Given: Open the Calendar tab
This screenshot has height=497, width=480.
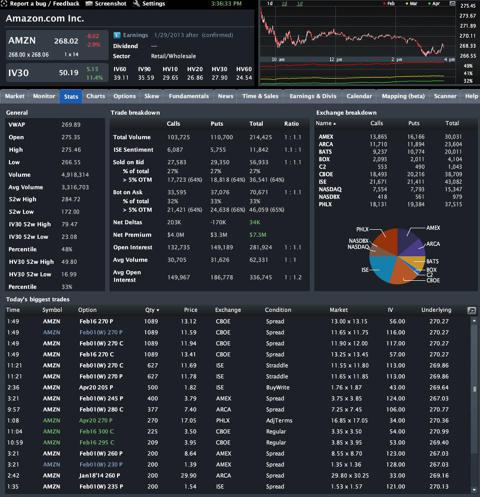Looking at the screenshot, I should click(359, 96).
